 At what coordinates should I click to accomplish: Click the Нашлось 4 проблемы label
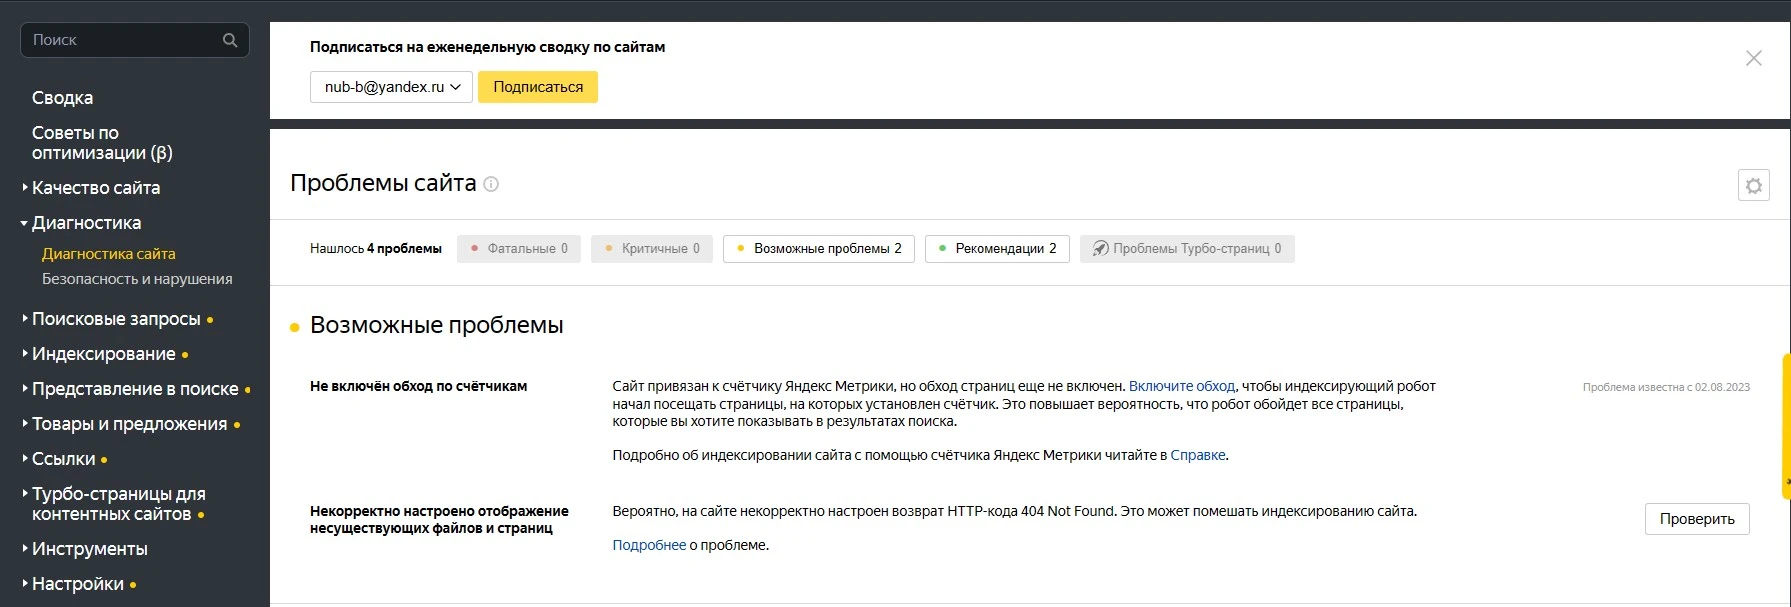(x=376, y=249)
